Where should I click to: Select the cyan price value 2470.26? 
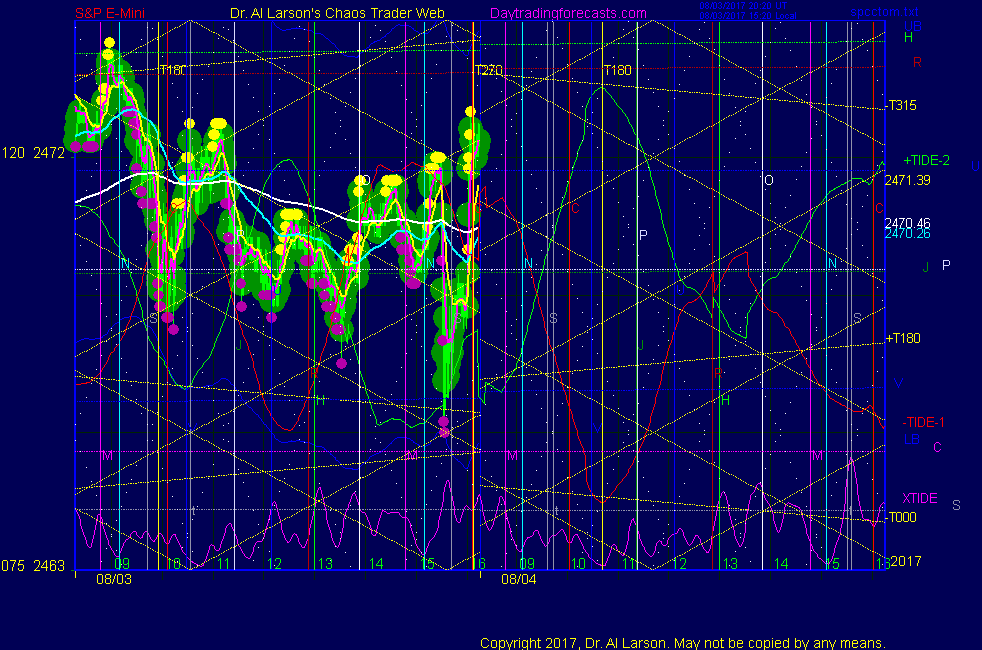pyautogui.click(x=907, y=234)
